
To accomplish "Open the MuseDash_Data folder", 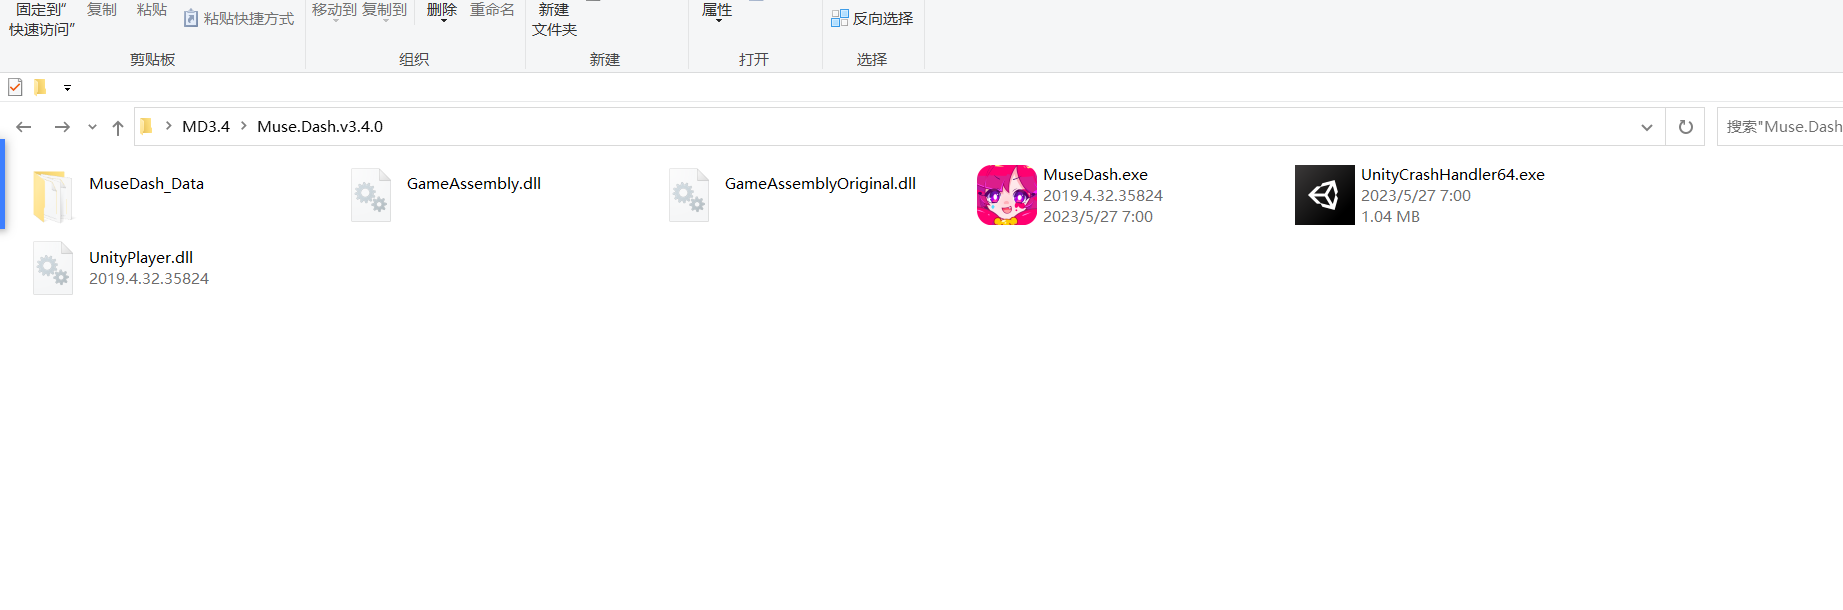I will click(52, 195).
